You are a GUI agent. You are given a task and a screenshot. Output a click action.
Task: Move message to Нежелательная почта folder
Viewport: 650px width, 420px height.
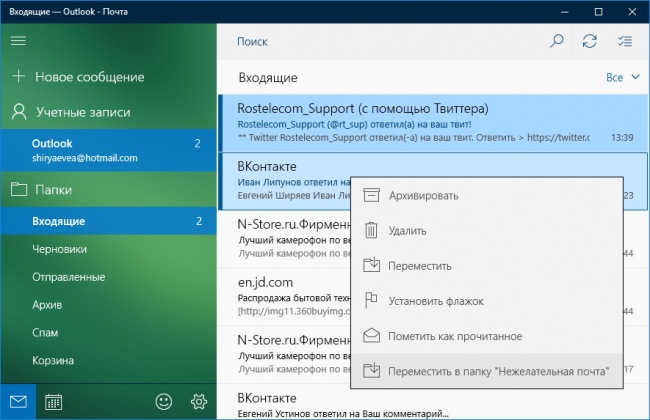click(x=487, y=371)
